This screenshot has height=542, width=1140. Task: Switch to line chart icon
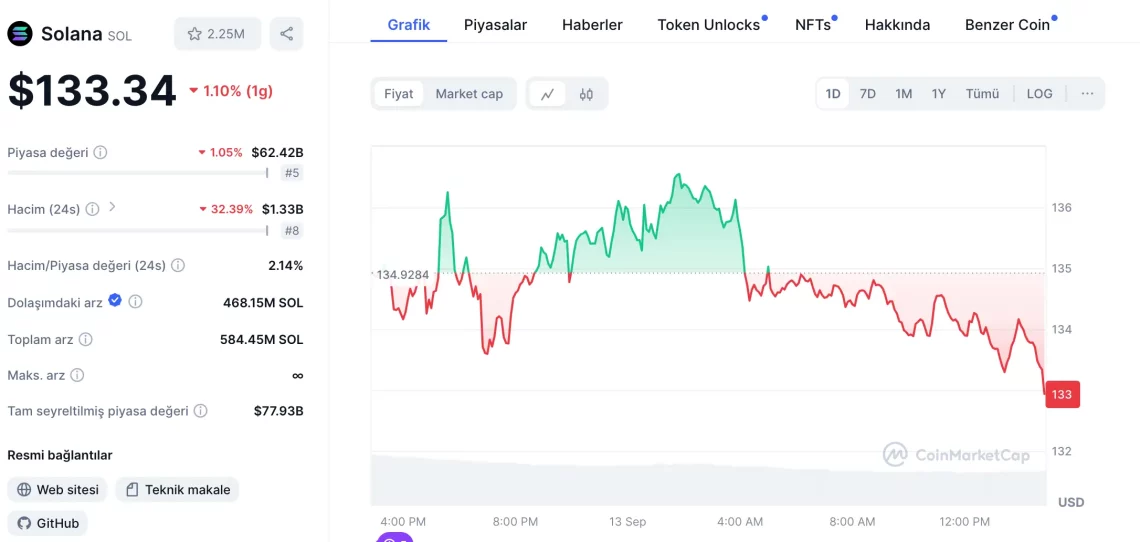pyautogui.click(x=547, y=94)
